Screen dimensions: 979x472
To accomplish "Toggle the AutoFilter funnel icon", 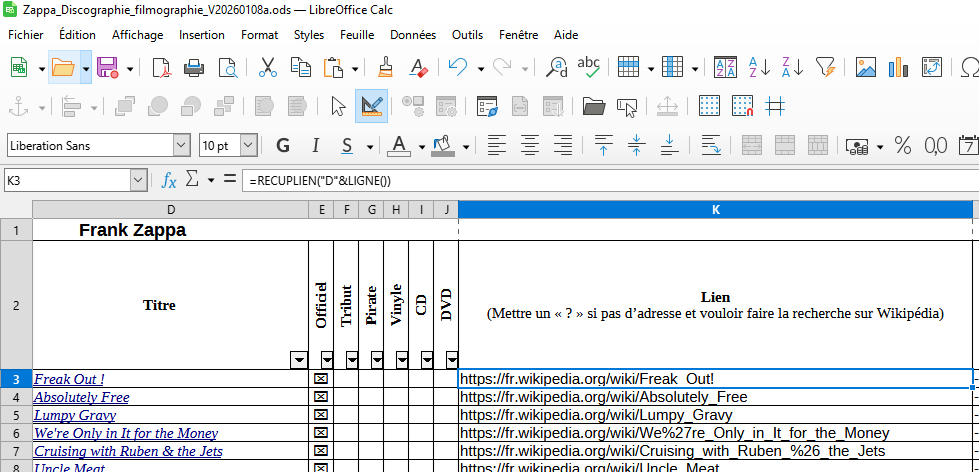I will coord(825,67).
